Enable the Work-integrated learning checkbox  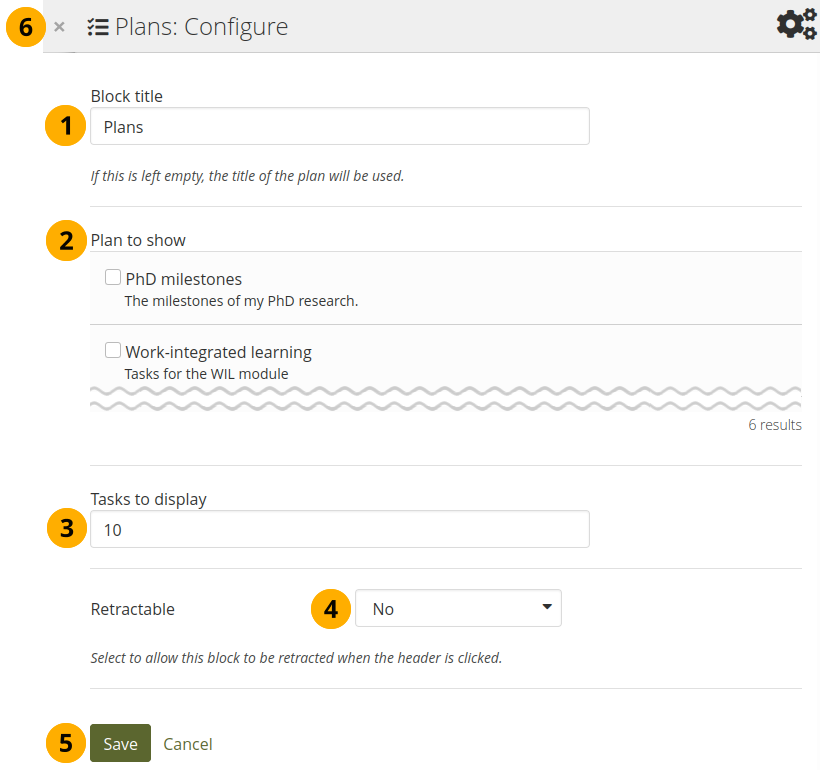click(x=113, y=351)
